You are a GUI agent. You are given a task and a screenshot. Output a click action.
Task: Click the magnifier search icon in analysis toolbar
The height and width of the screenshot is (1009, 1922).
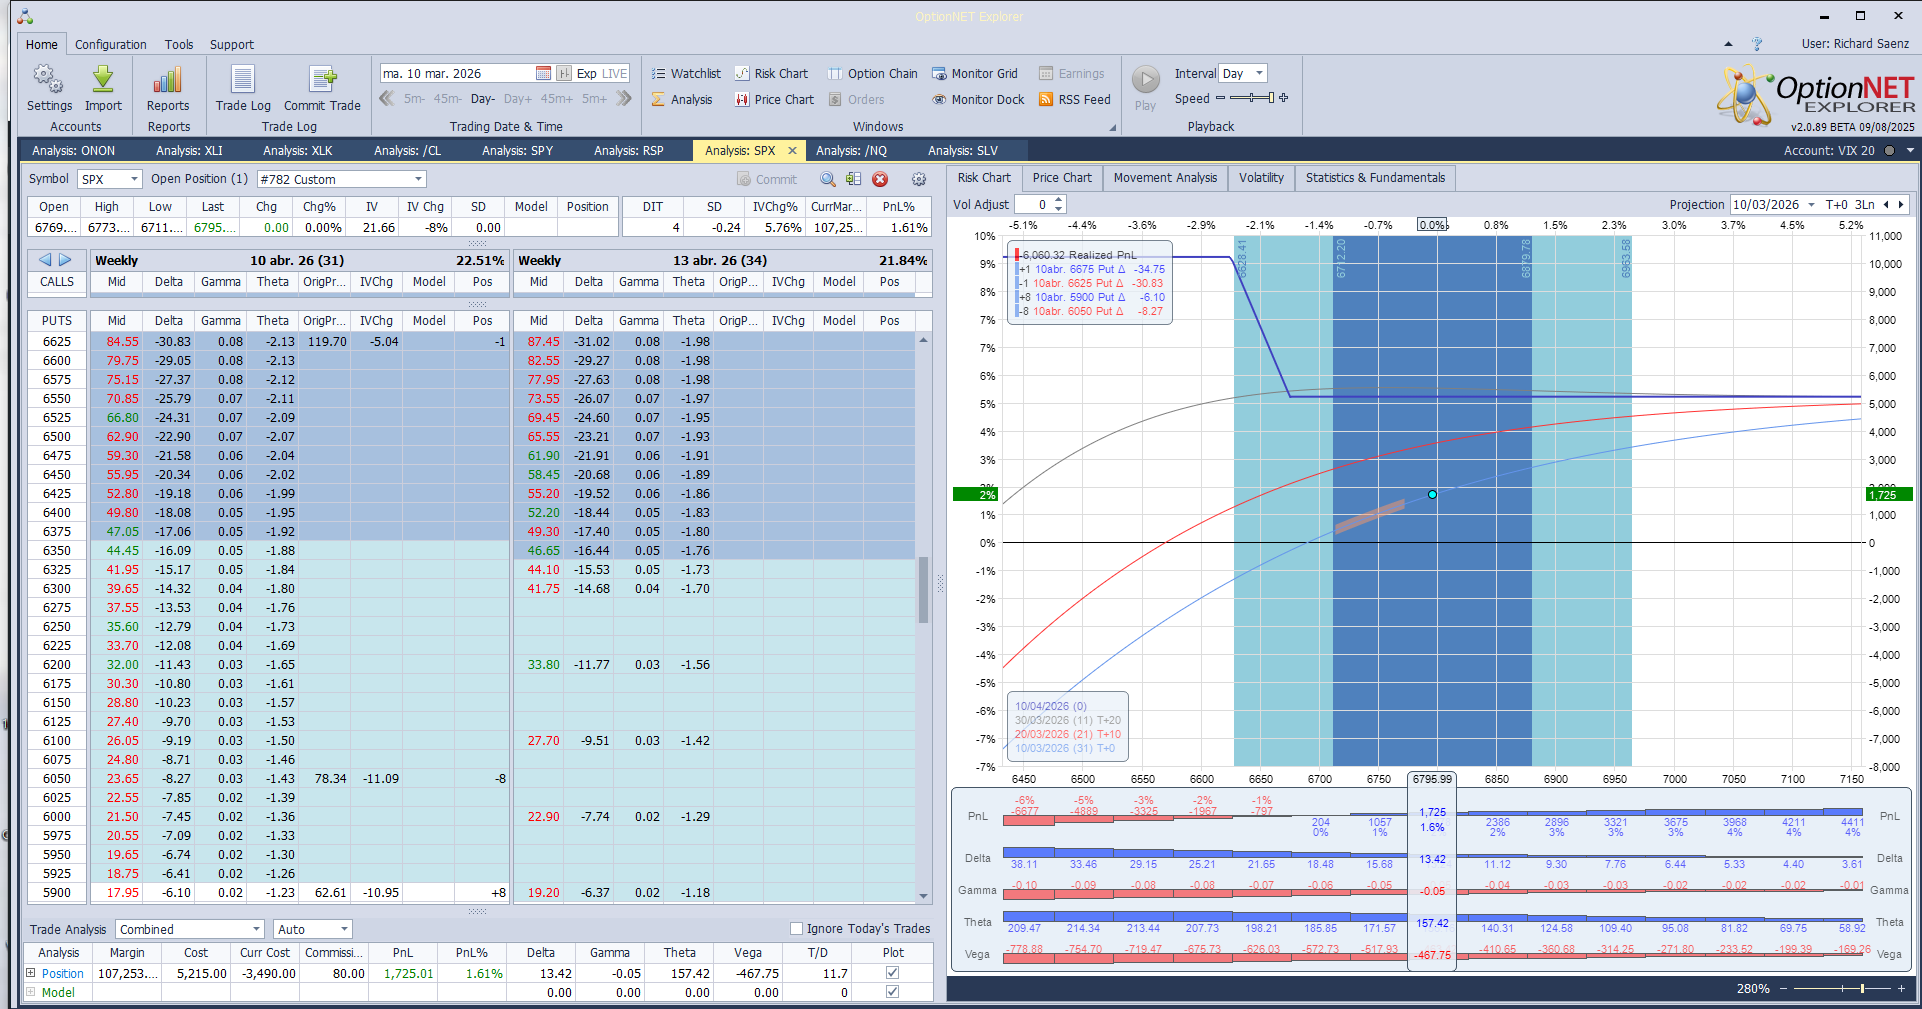[x=828, y=179]
